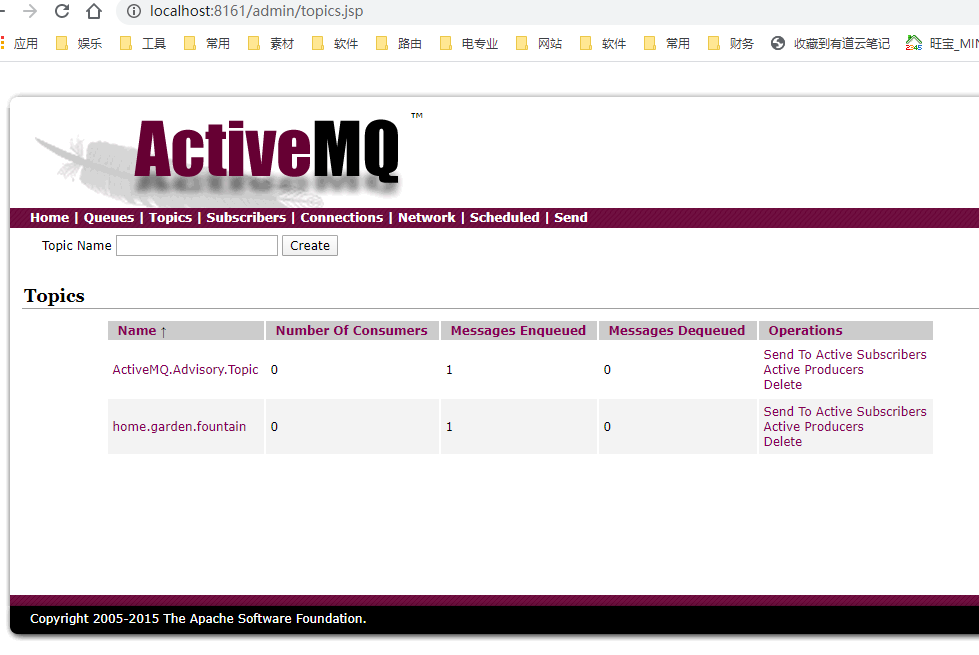Viewport: 979px width, 655px height.
Task: Open the 娱乐 bookmark folder
Action: tap(79, 43)
